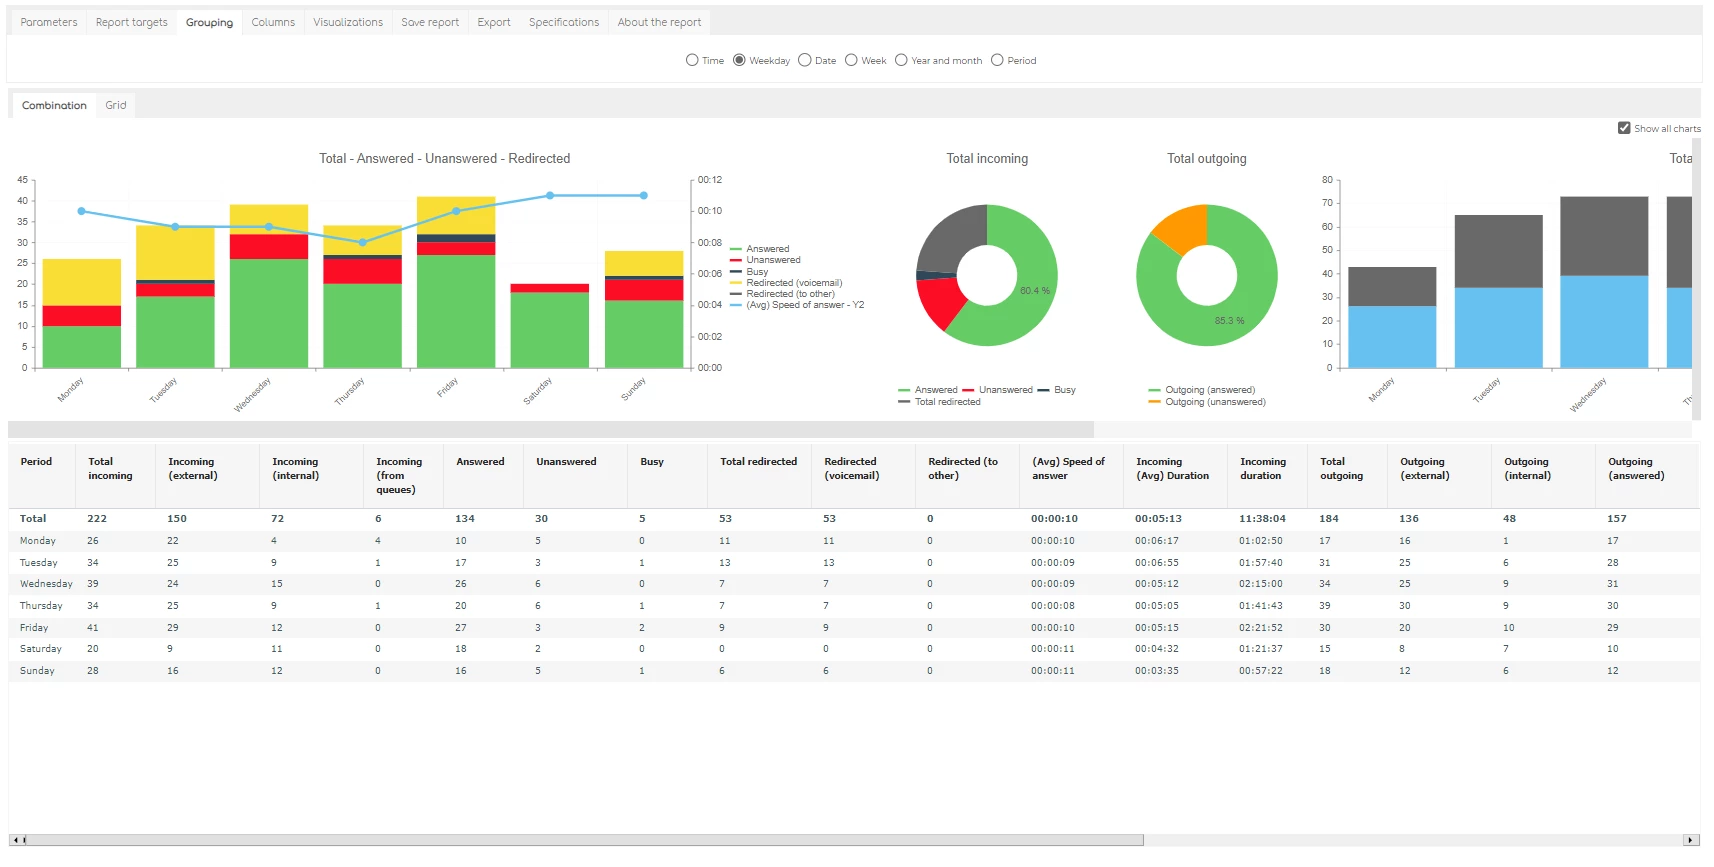Sort by the Total incoming column header
Image resolution: width=1714 pixels, height=867 pixels.
point(110,469)
